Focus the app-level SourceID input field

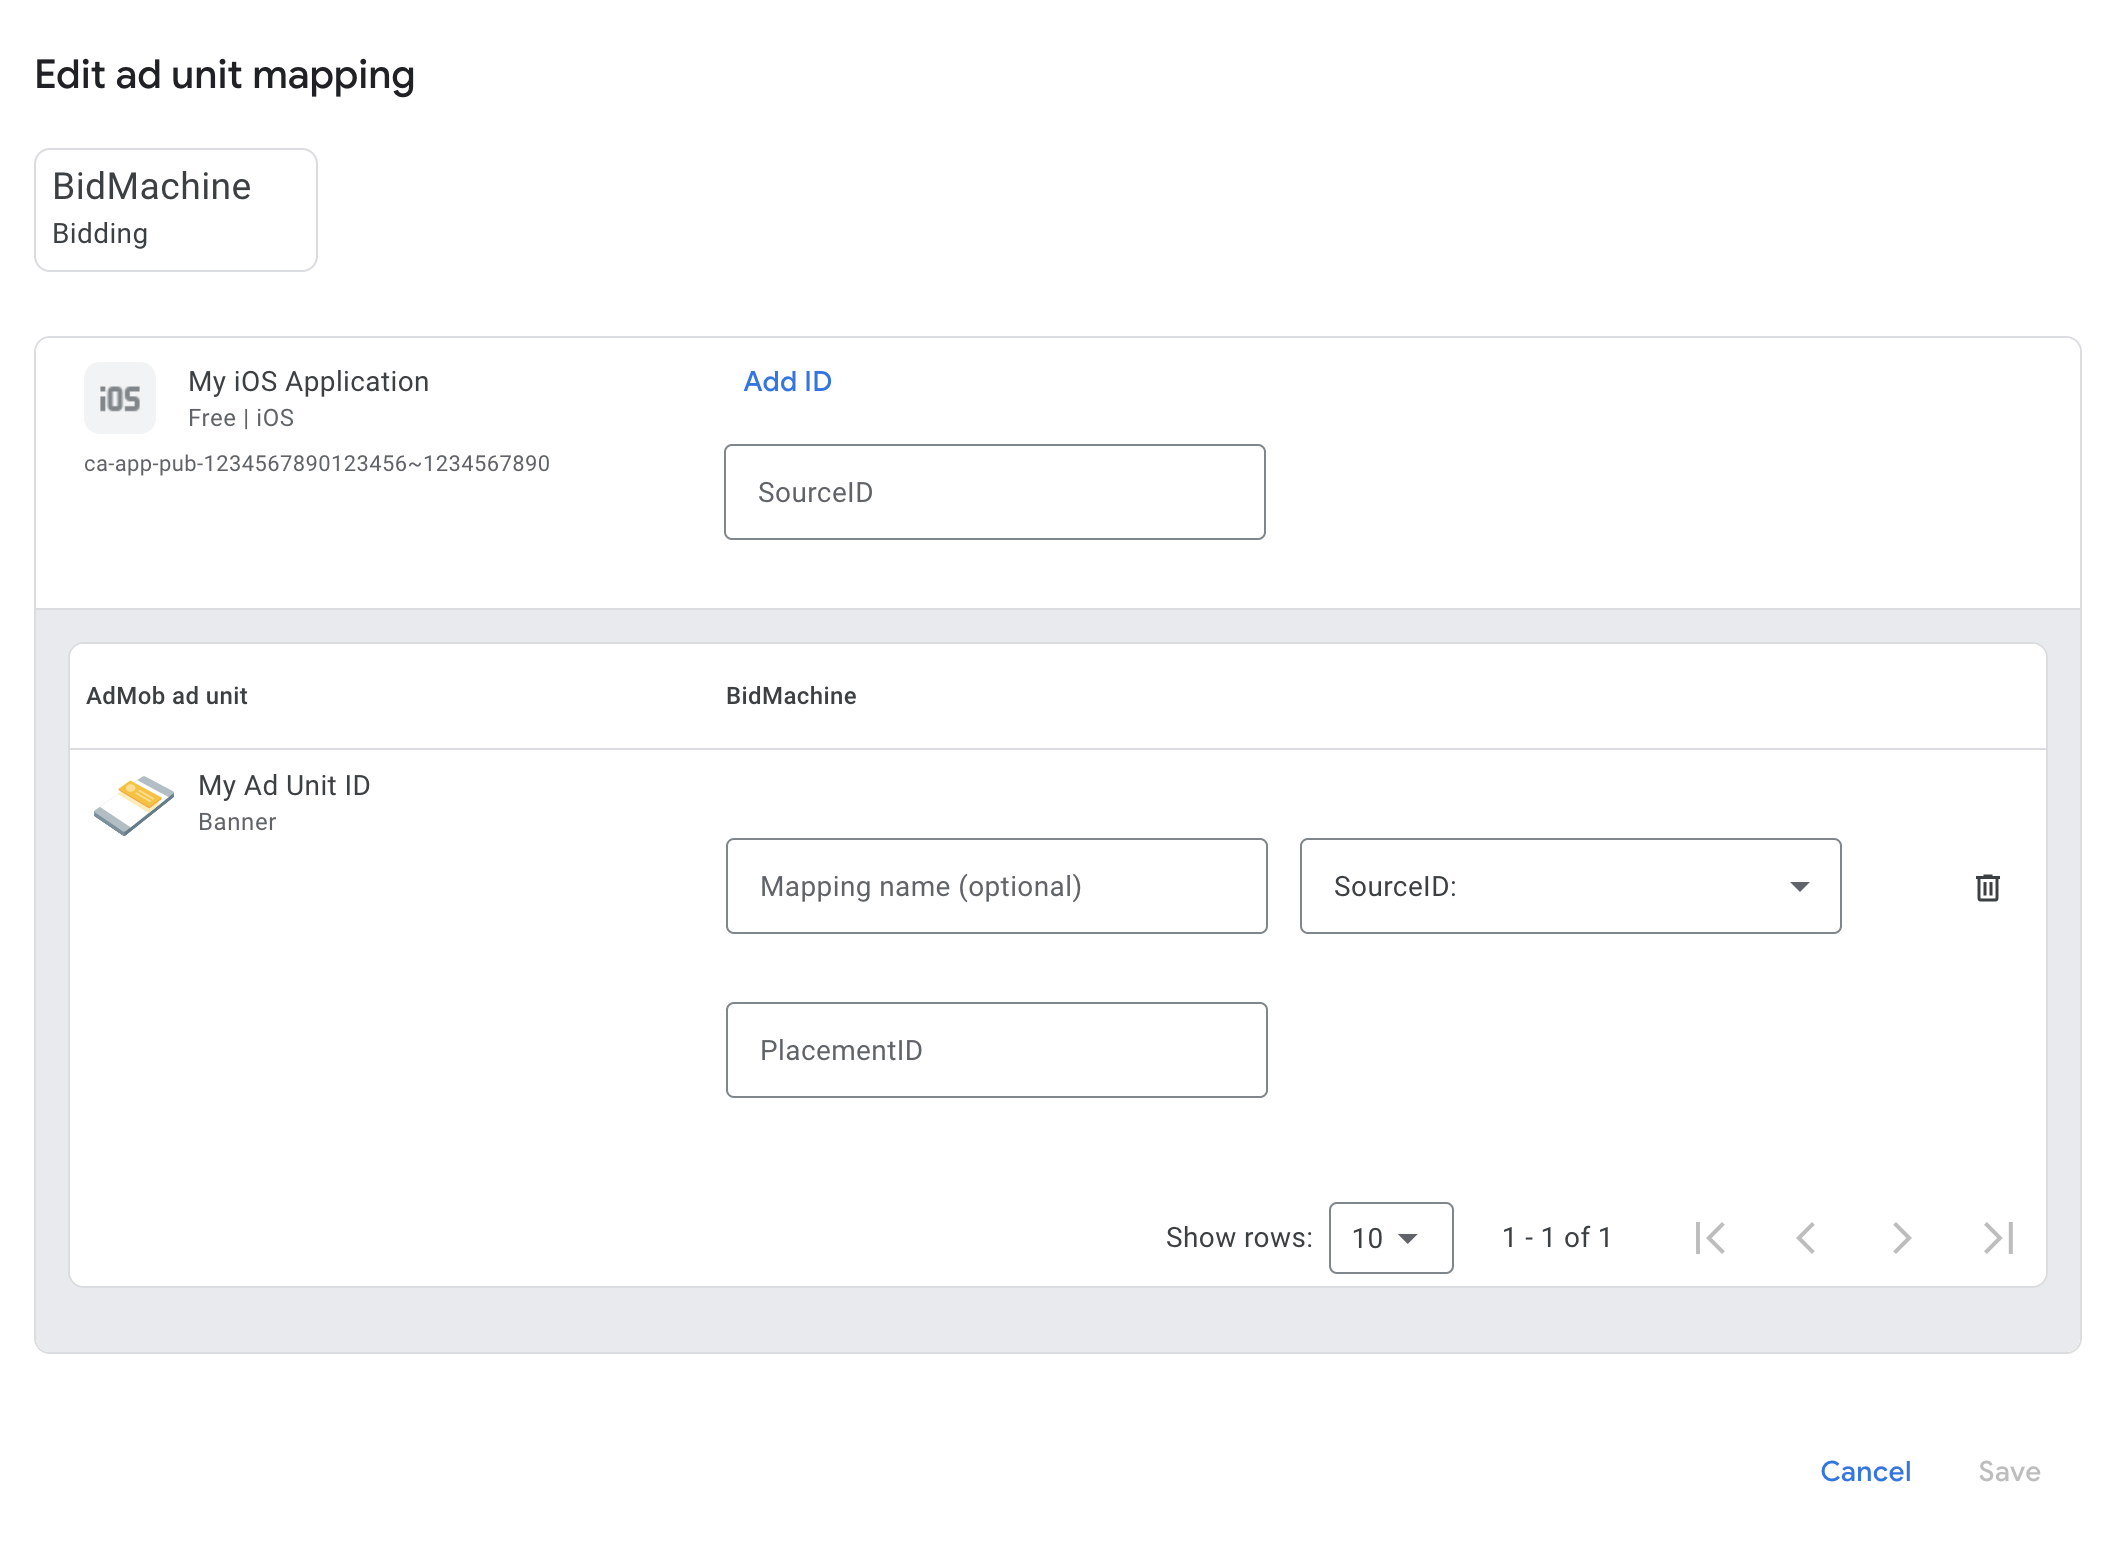(994, 492)
